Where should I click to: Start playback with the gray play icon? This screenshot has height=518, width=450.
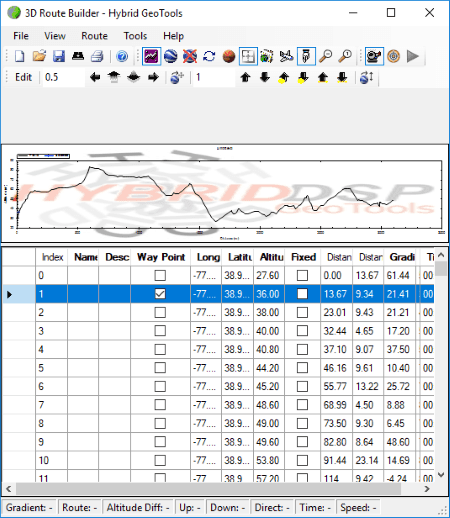tap(413, 56)
